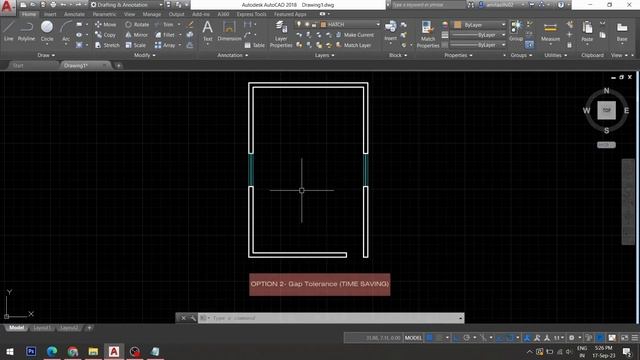Viewport: 640px width, 360px height.
Task: Open workspace switching gear in status bar
Action: tap(571, 338)
